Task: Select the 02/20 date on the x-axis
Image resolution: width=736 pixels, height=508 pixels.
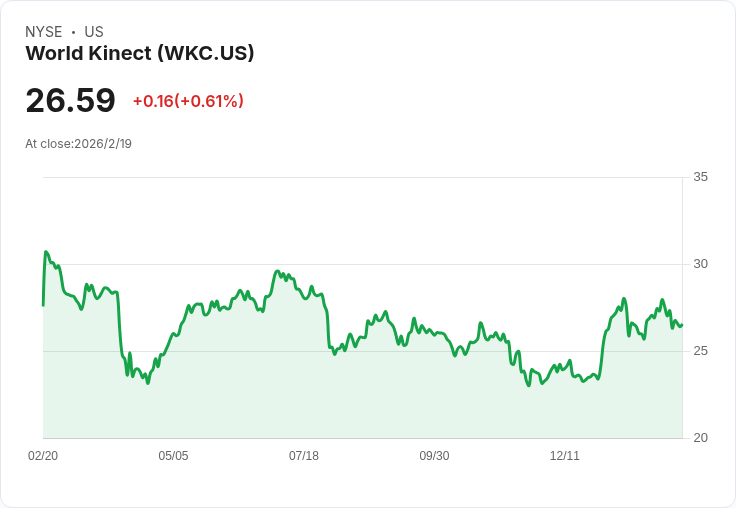Action: tap(43, 456)
